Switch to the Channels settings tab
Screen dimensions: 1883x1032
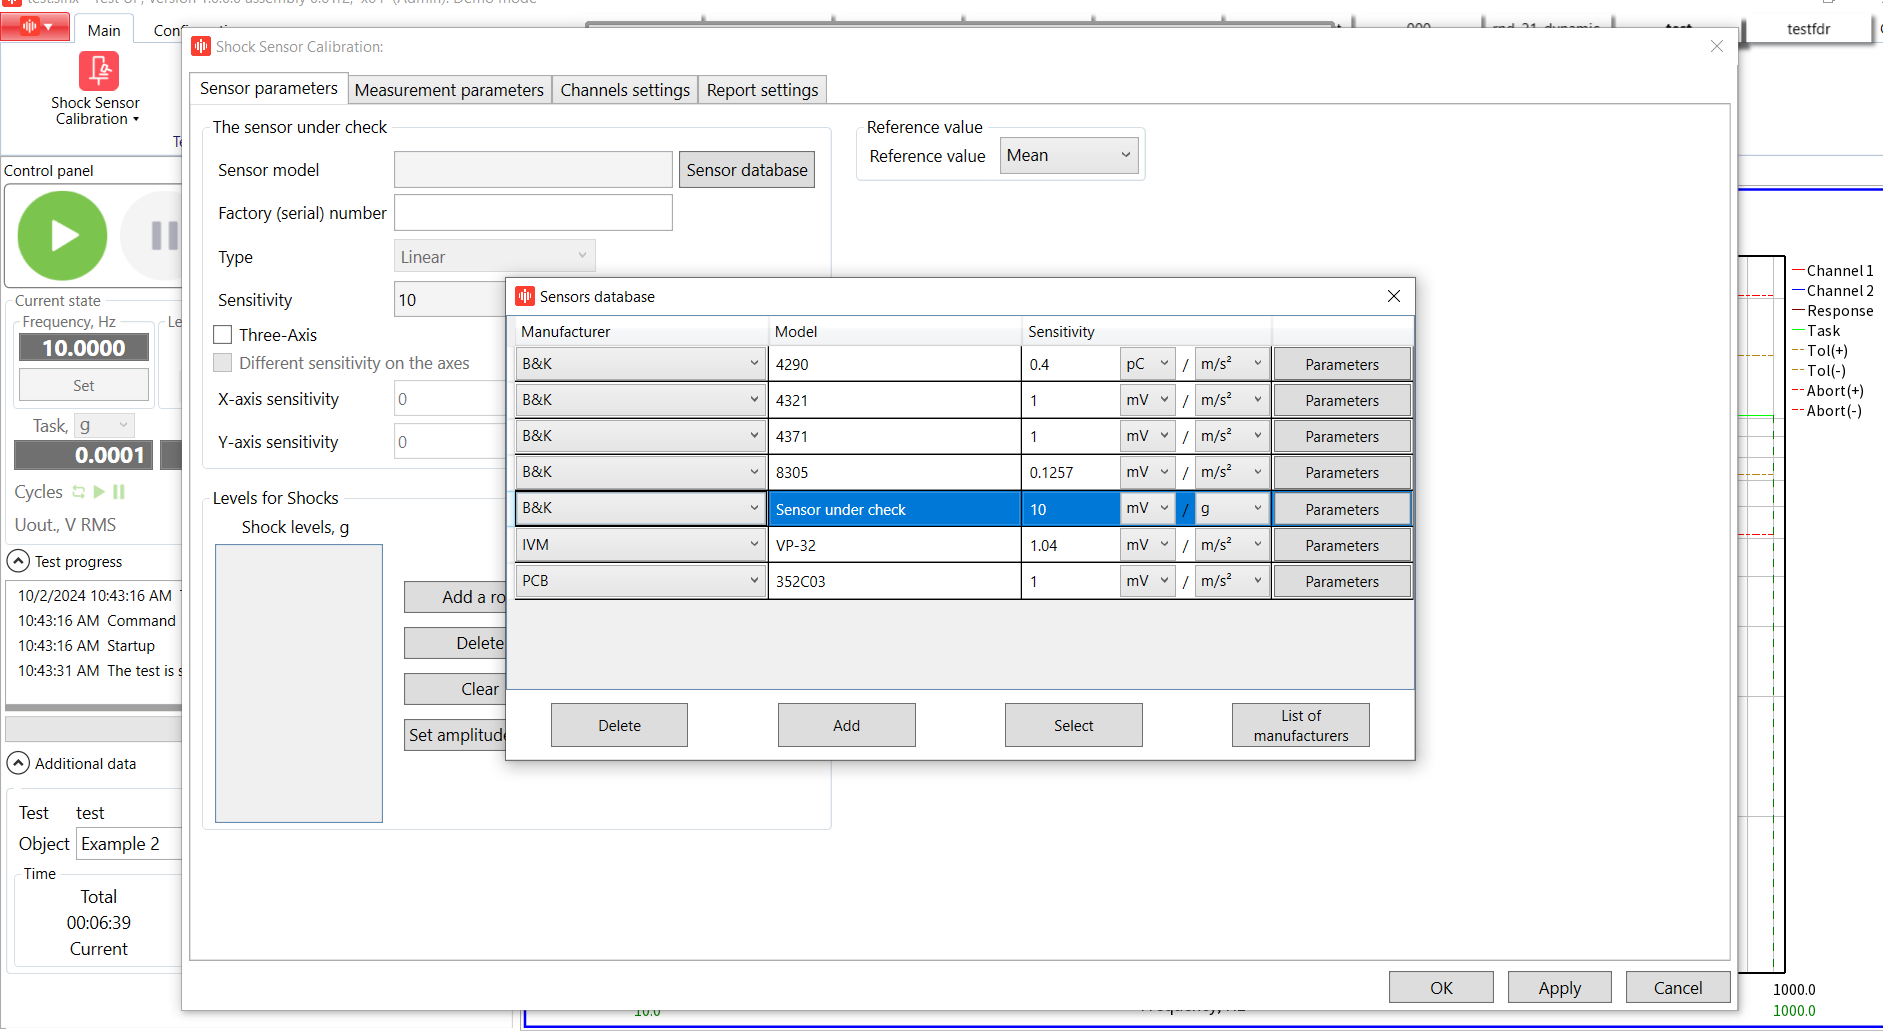click(x=625, y=90)
